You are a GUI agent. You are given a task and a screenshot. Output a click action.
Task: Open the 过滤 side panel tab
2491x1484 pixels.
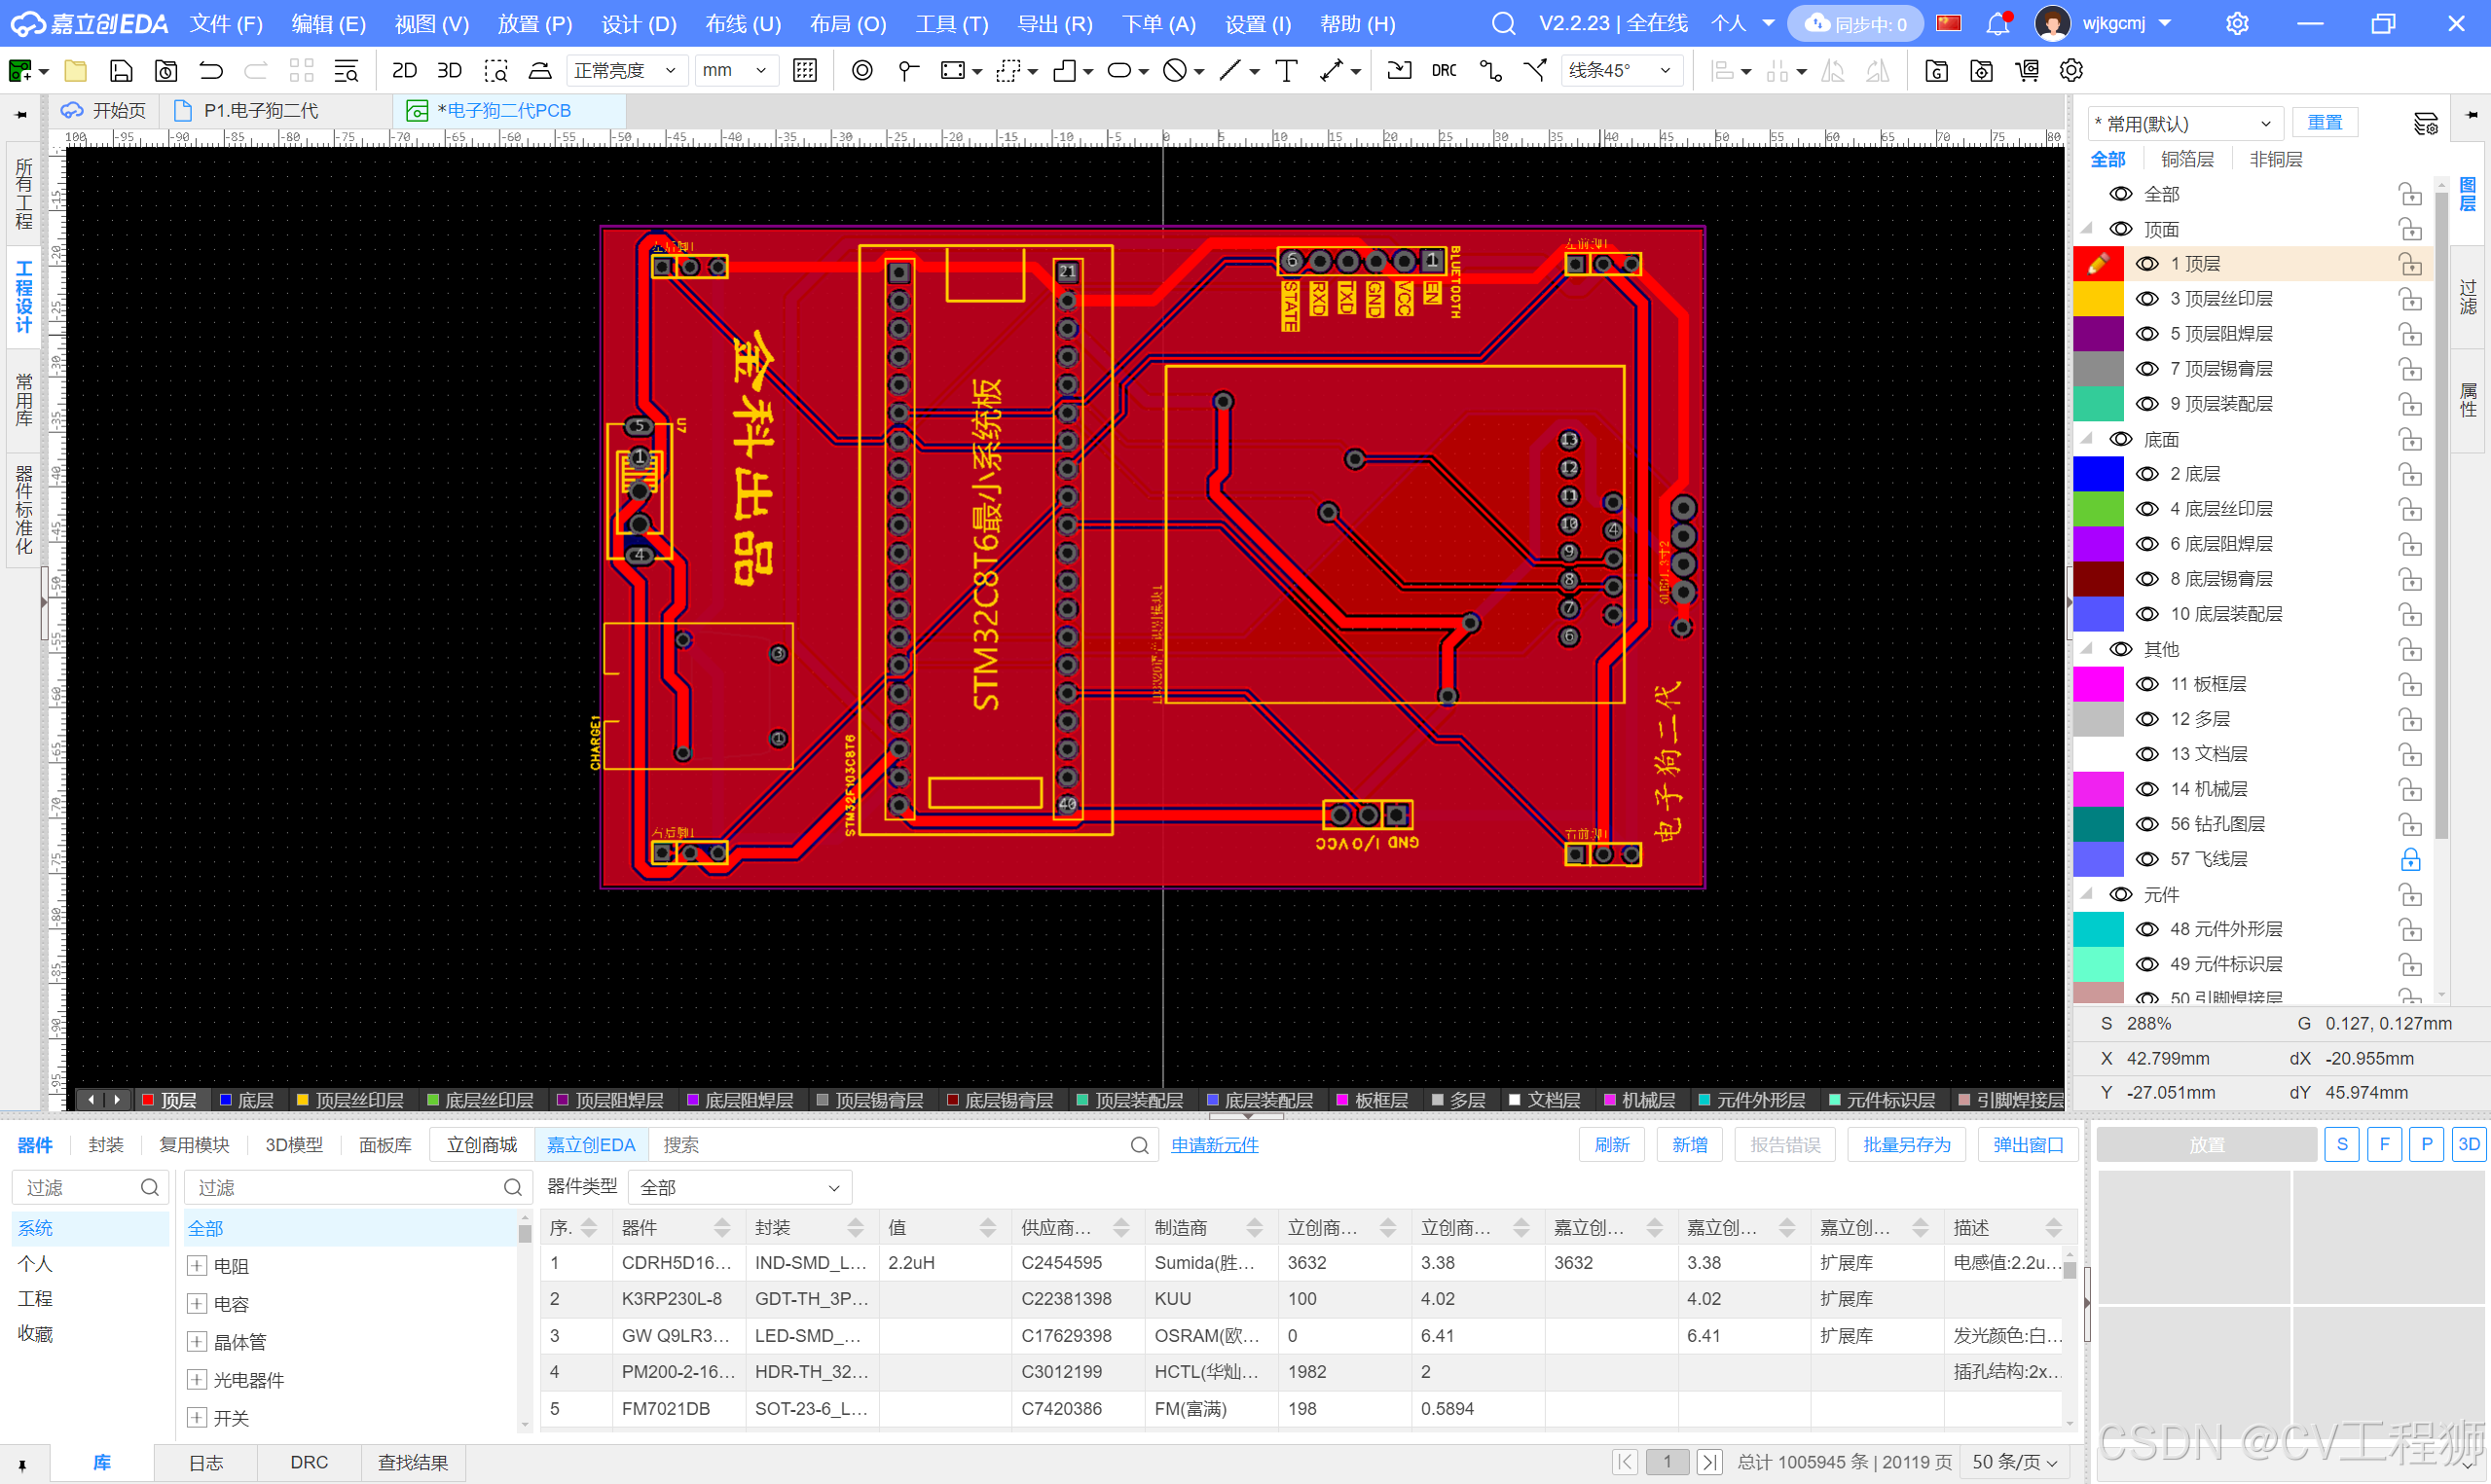pyautogui.click(x=2468, y=297)
